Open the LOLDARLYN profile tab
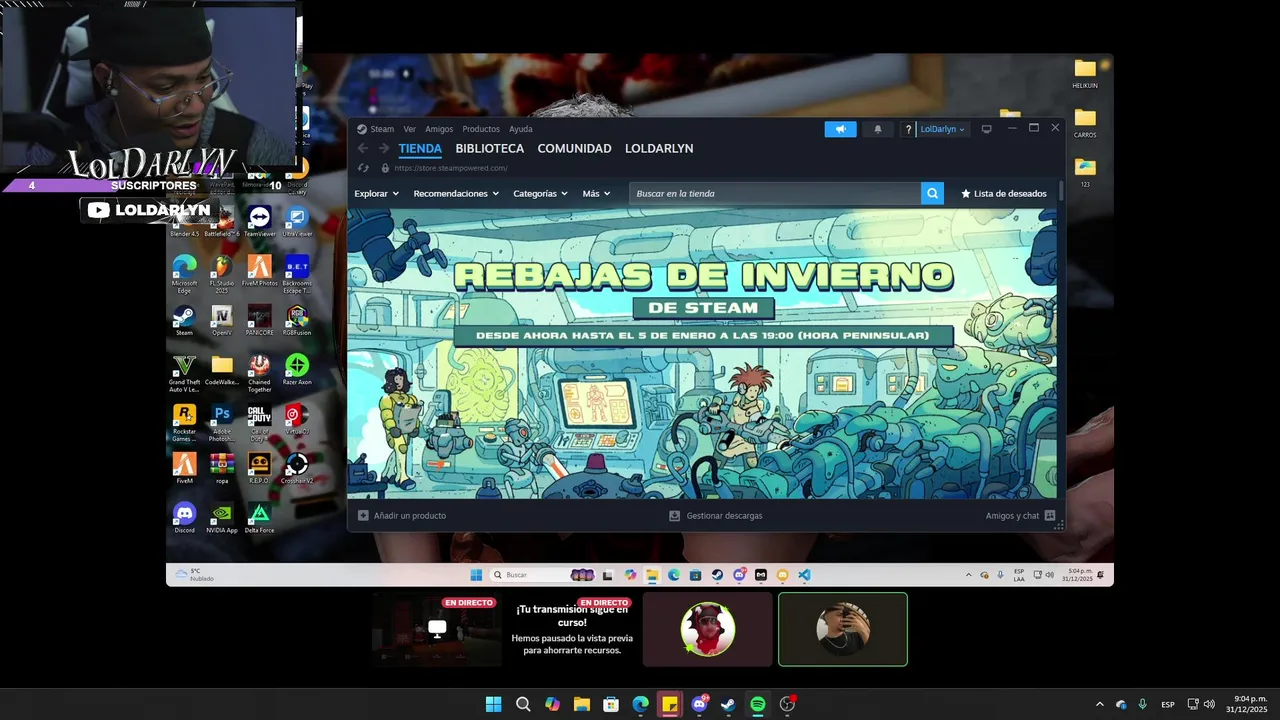 (659, 148)
